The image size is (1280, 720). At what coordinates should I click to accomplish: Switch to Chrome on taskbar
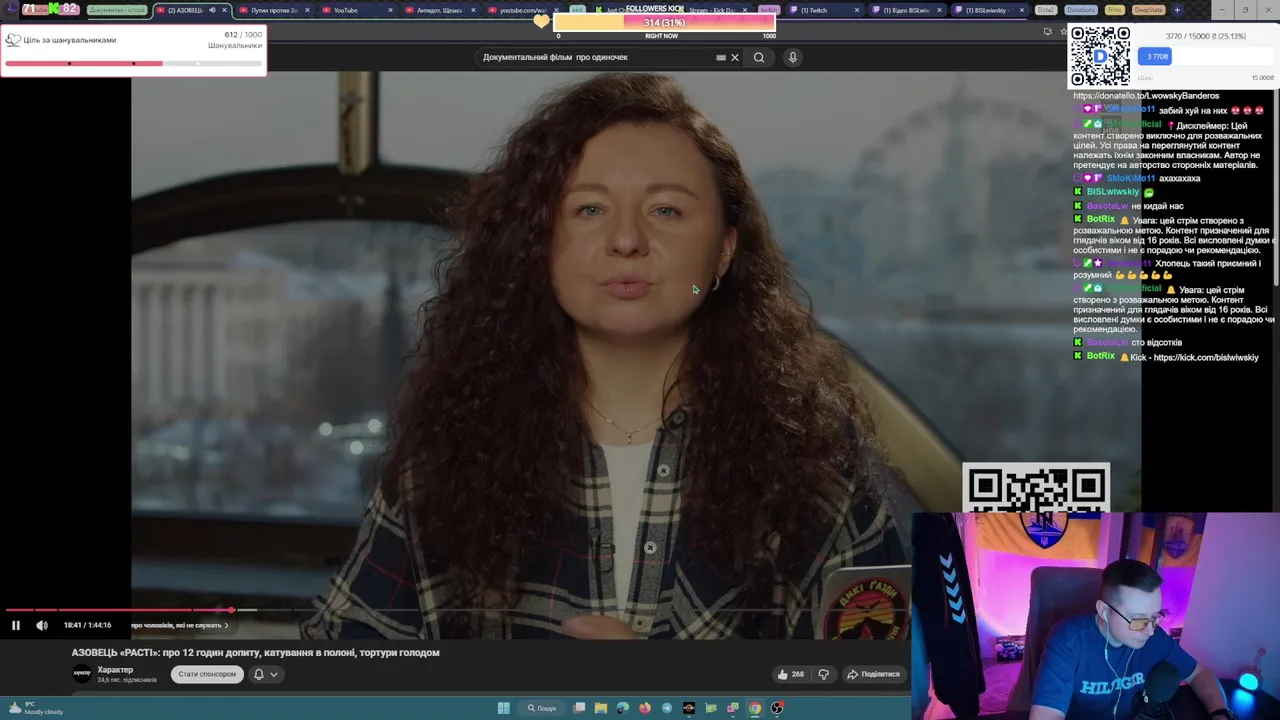(x=755, y=708)
